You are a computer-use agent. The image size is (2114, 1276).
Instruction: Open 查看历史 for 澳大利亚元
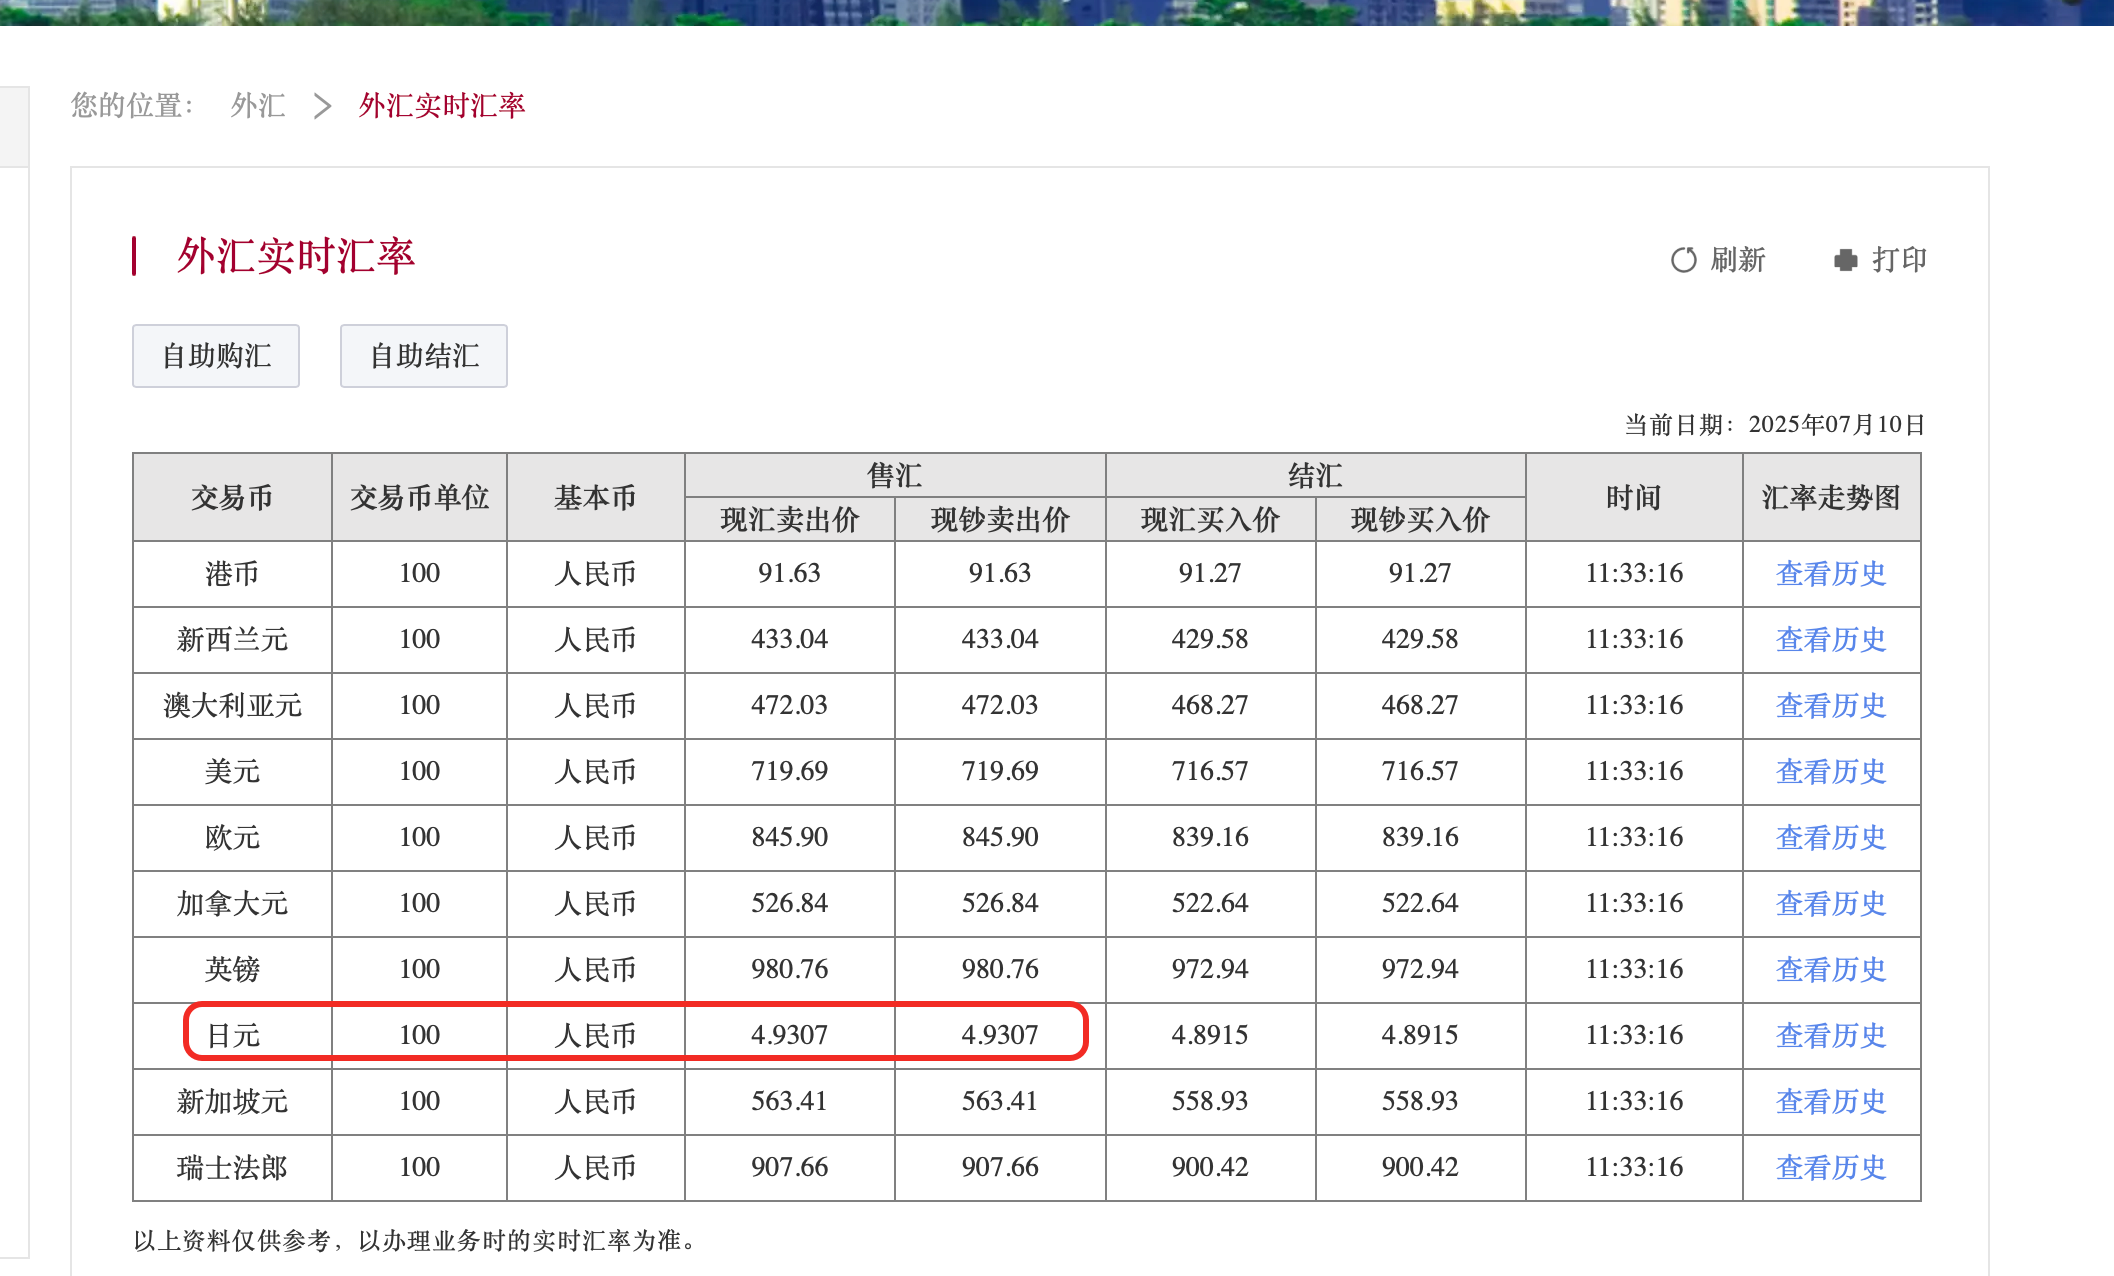coord(1830,706)
